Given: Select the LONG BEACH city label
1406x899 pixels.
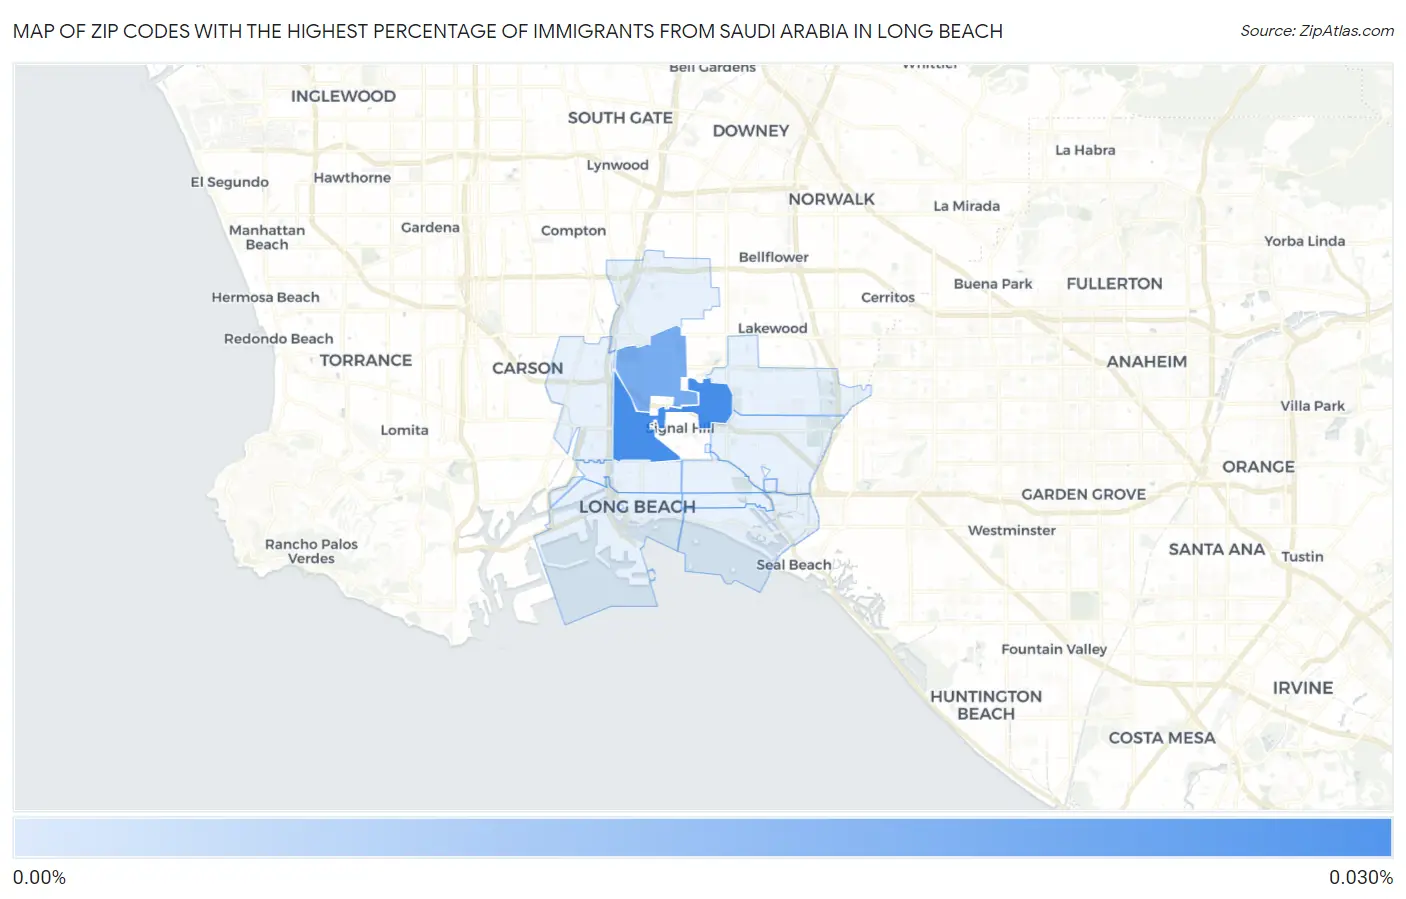Looking at the screenshot, I should tap(637, 507).
